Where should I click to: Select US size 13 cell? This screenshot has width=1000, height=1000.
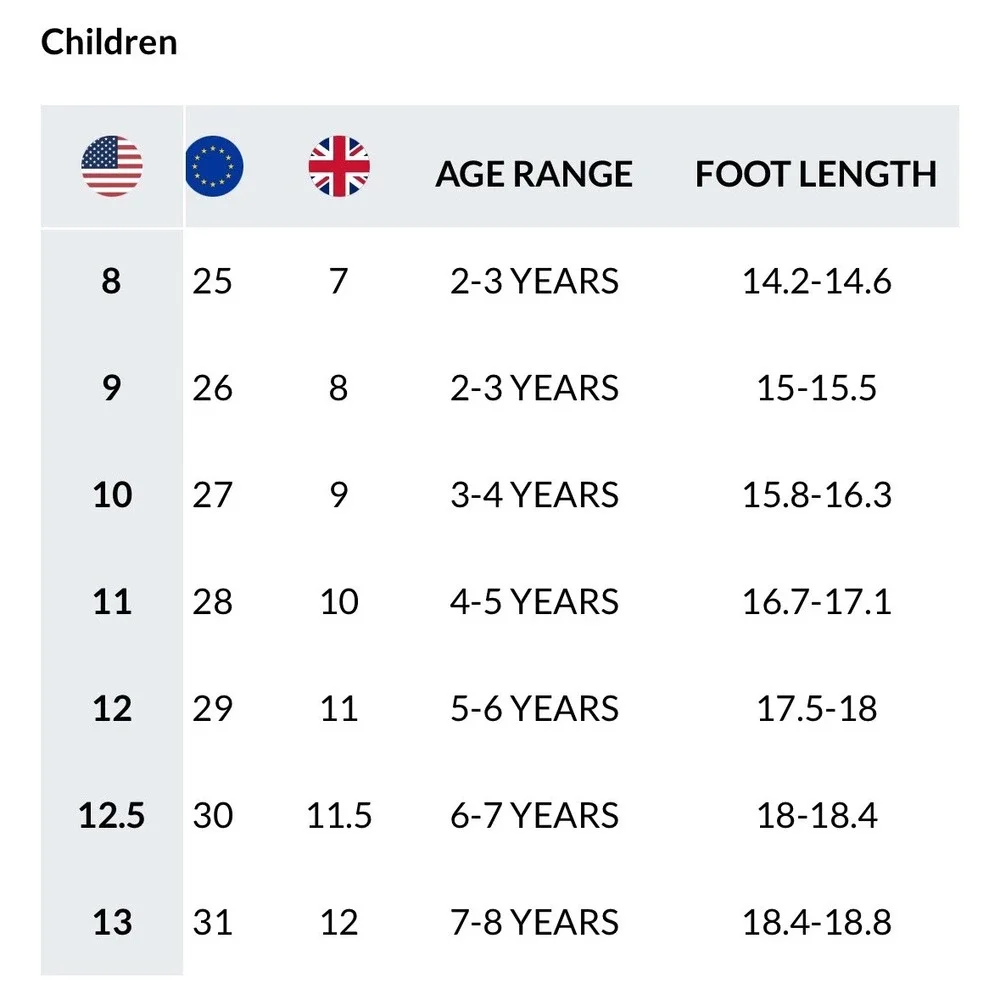(112, 922)
